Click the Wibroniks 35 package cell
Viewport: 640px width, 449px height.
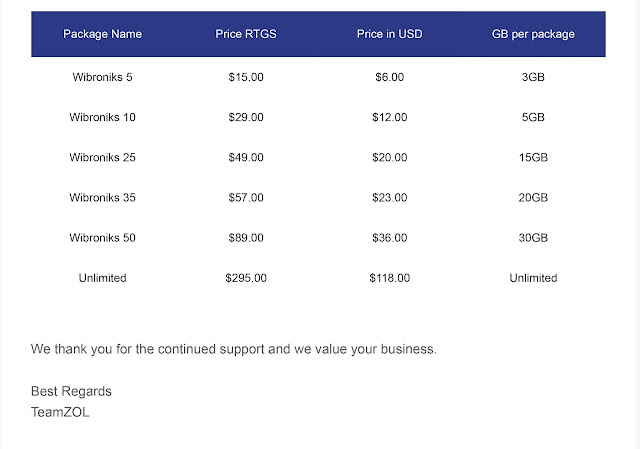102,198
